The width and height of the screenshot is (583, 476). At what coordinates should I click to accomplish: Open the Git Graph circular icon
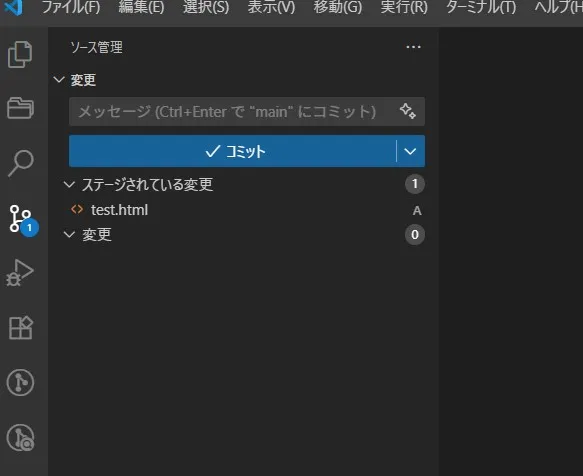(20, 382)
